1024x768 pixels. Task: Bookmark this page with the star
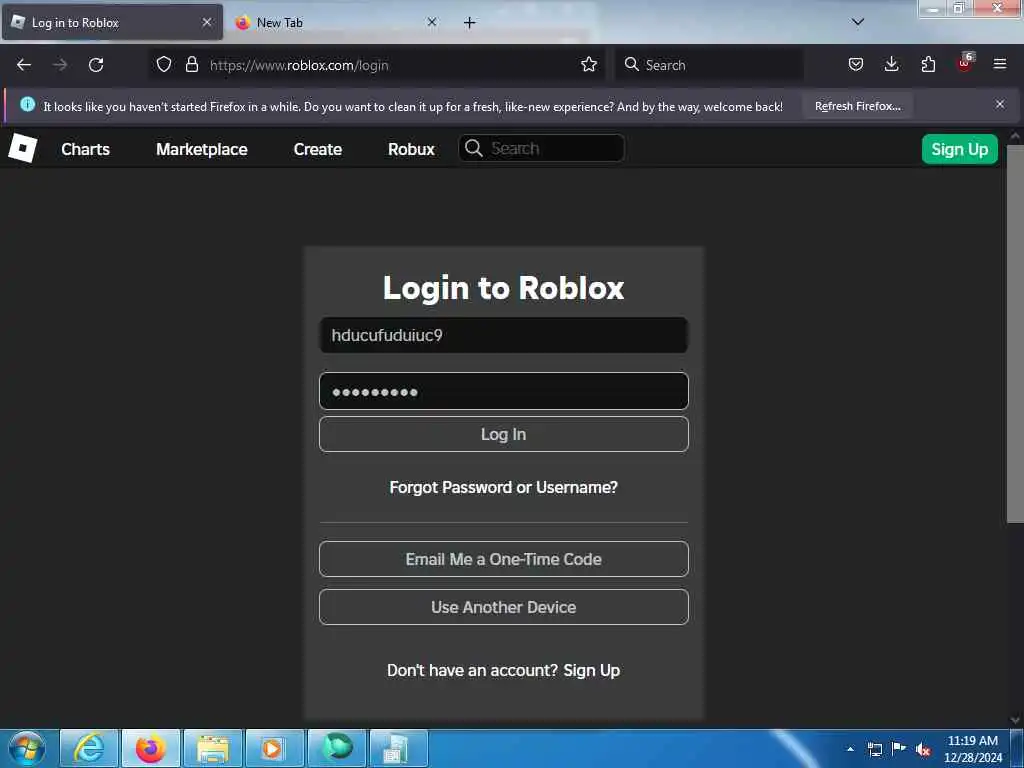click(x=589, y=64)
